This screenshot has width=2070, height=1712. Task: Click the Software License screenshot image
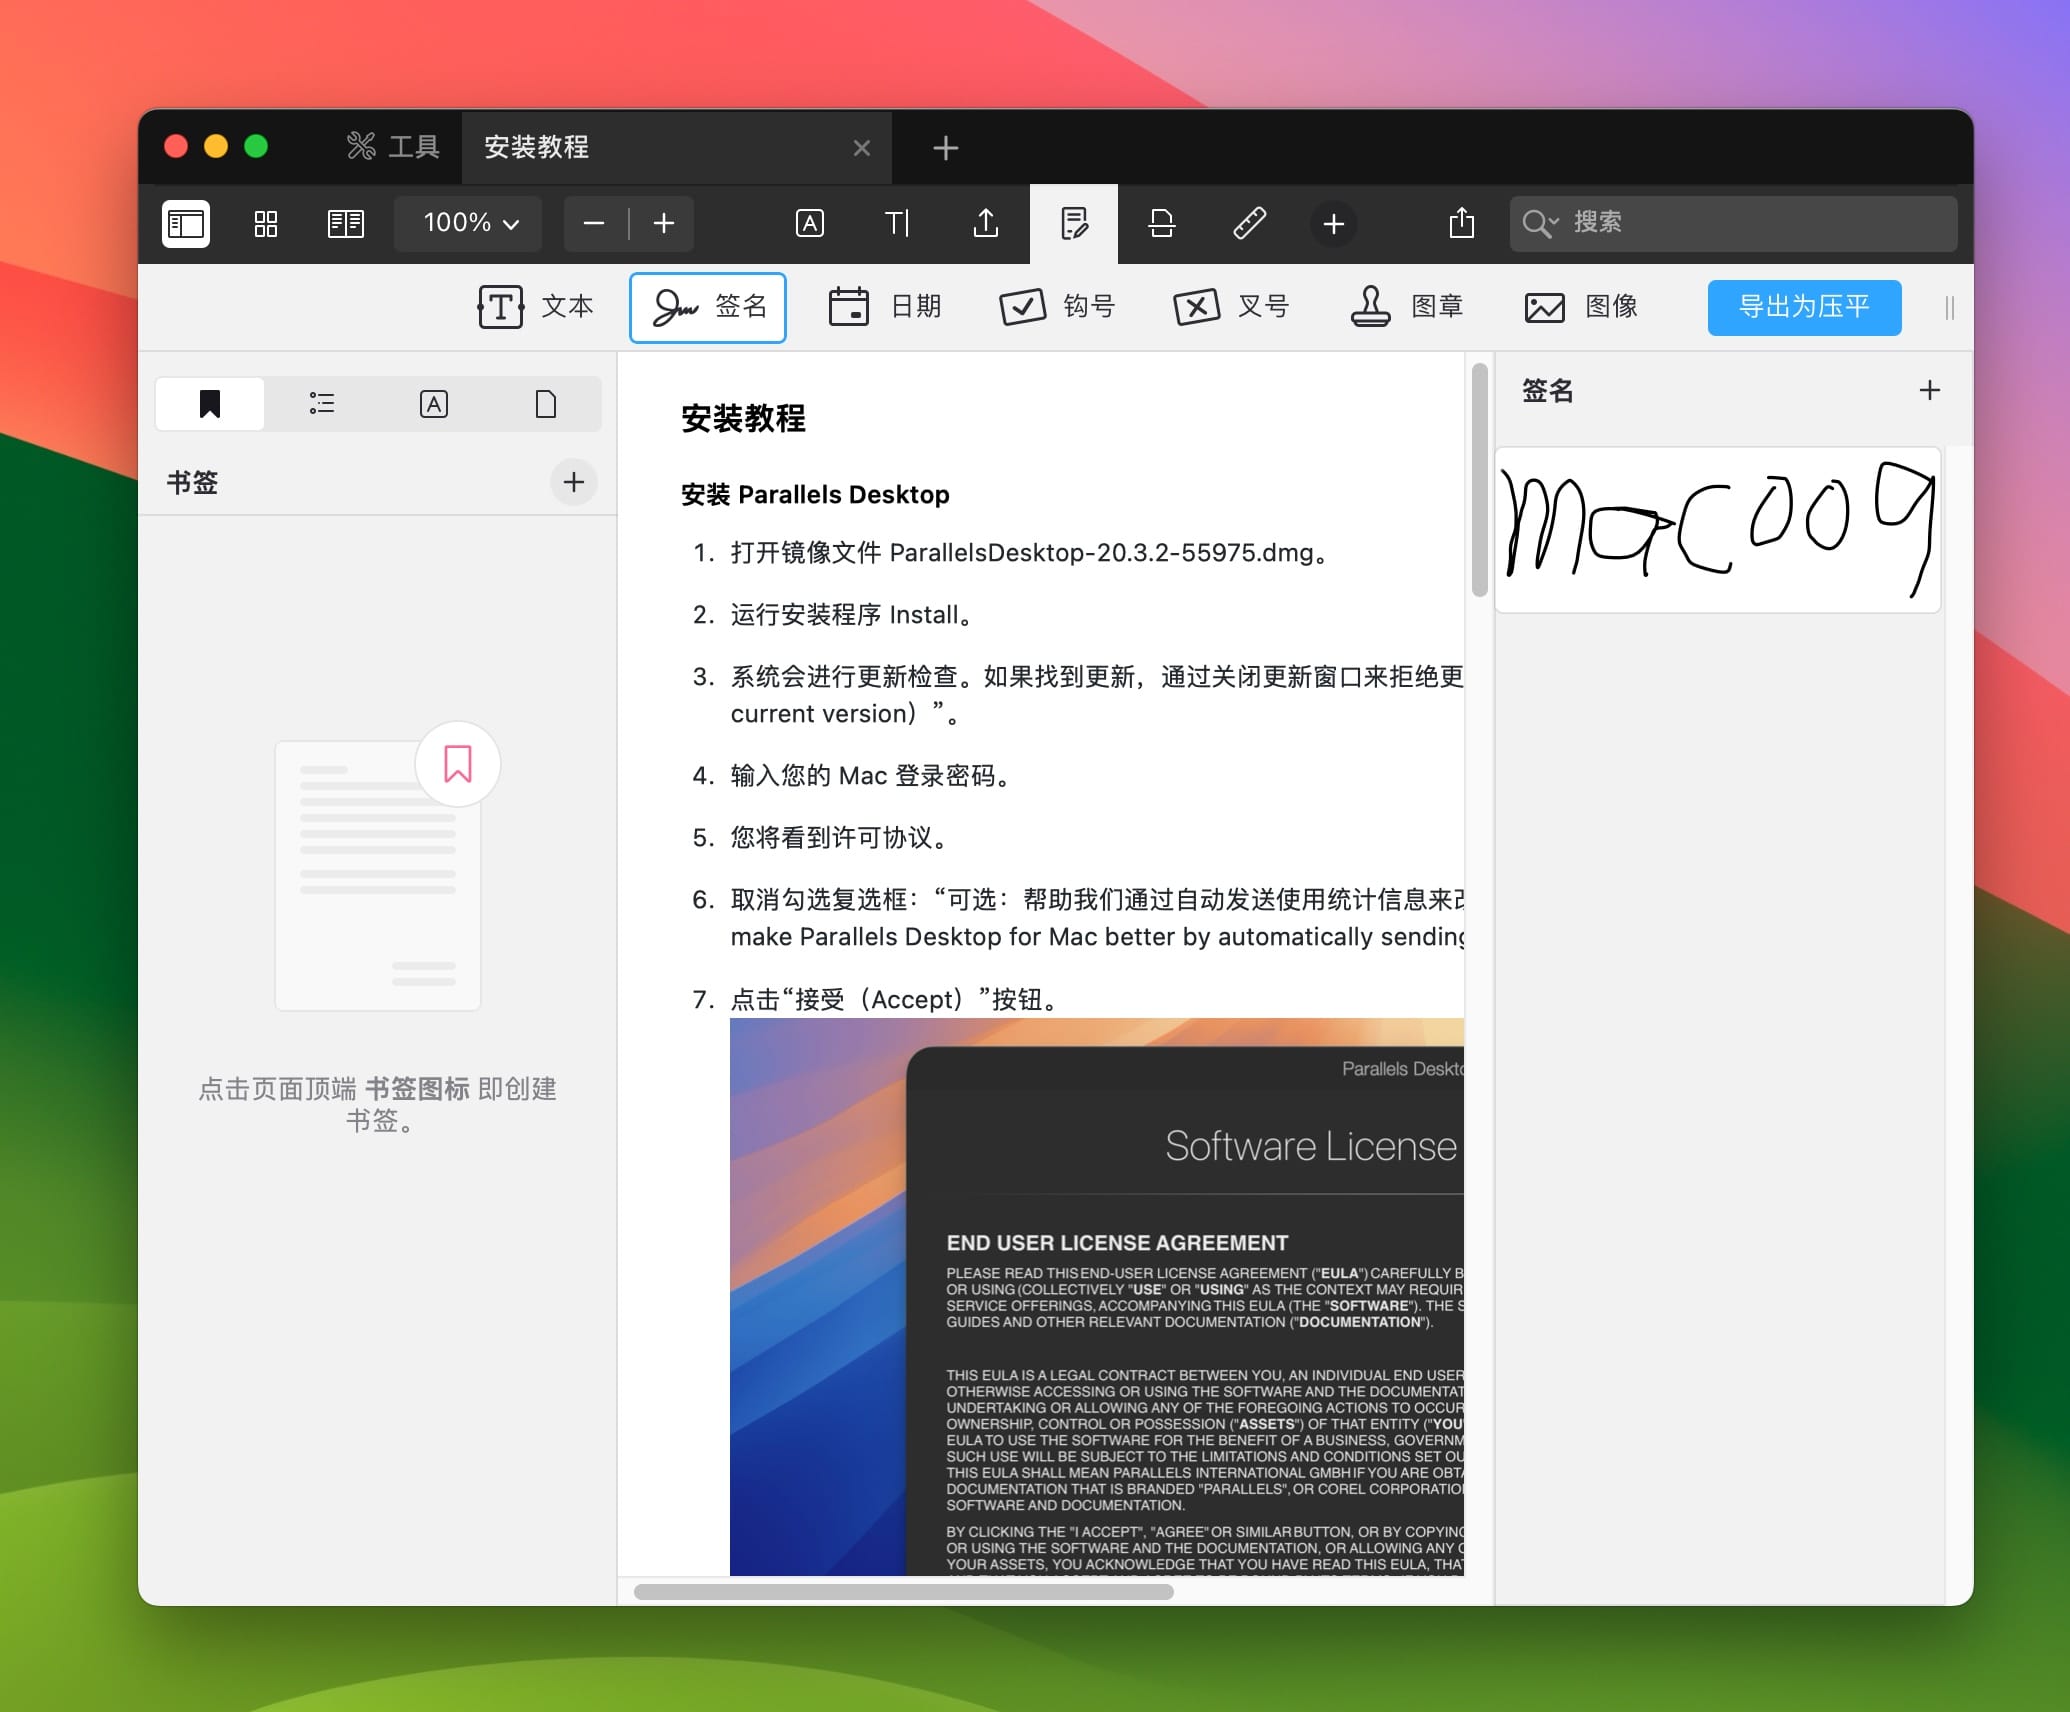coord(1097,1297)
